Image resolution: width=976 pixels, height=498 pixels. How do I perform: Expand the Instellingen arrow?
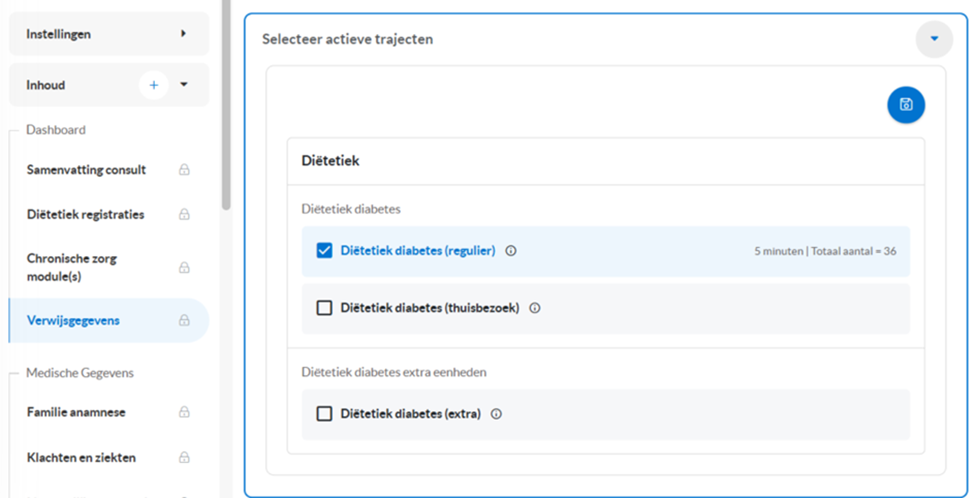(183, 34)
